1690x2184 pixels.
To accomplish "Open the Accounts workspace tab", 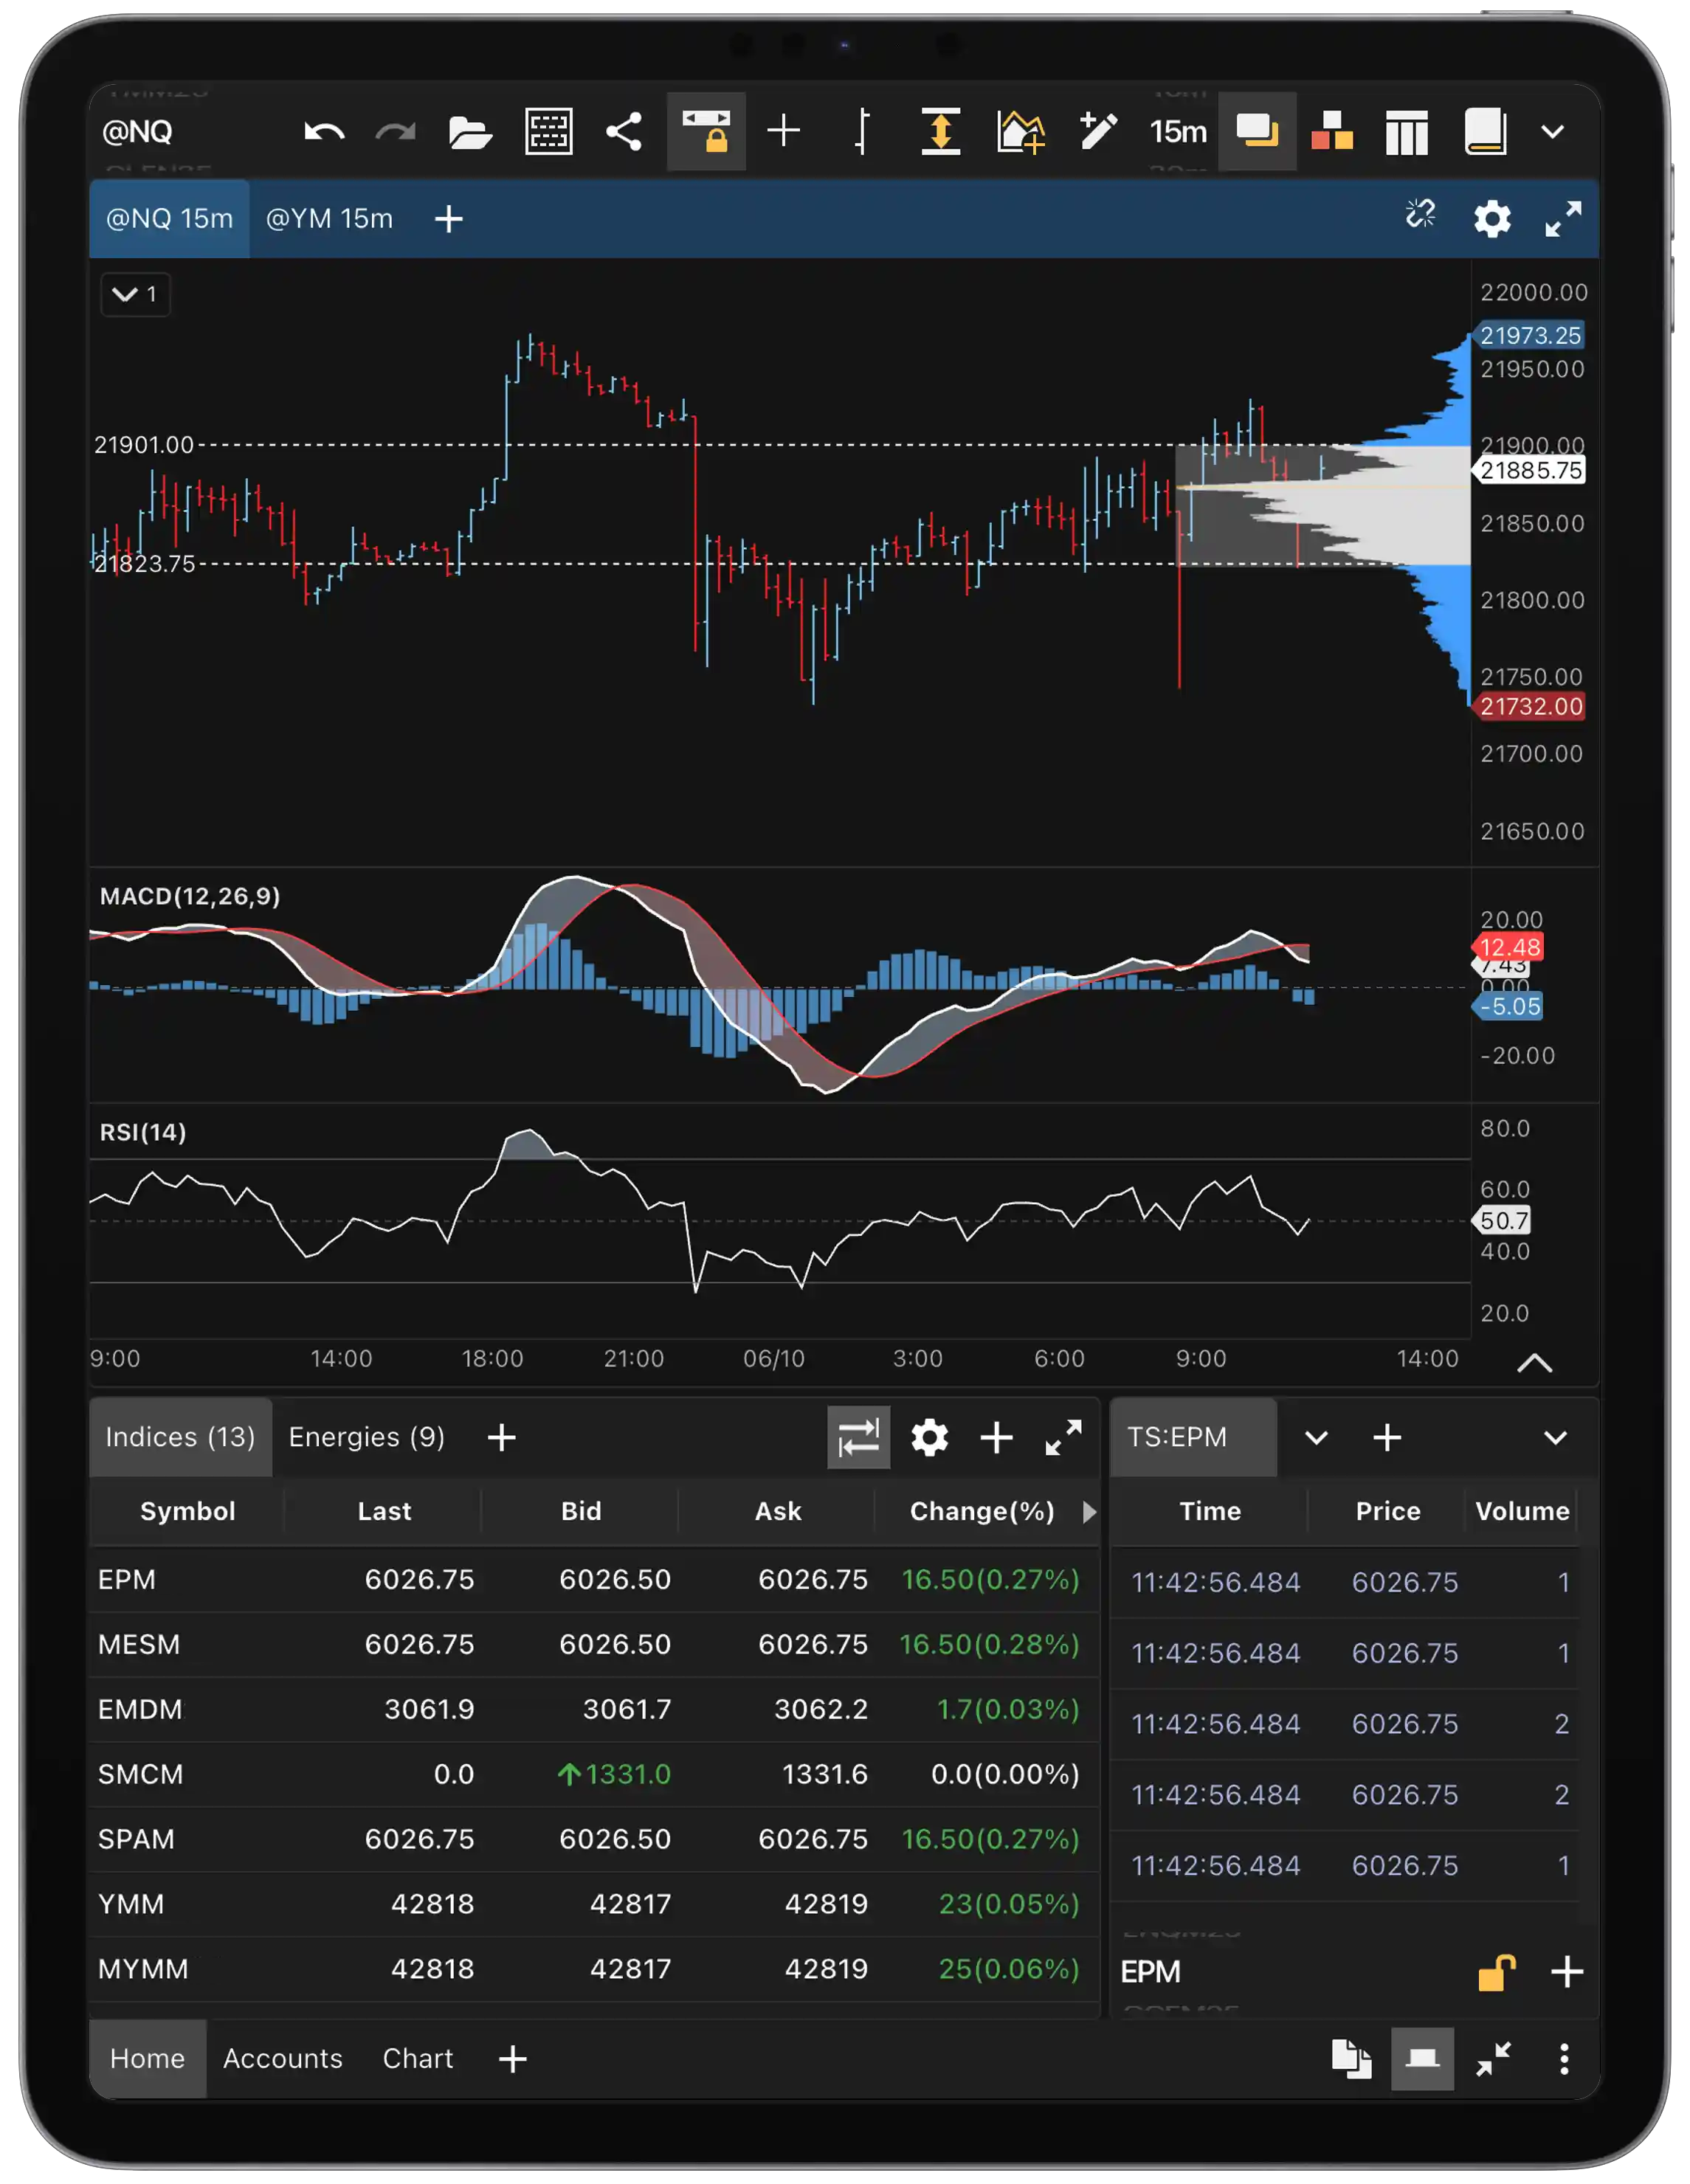I will tap(282, 2058).
